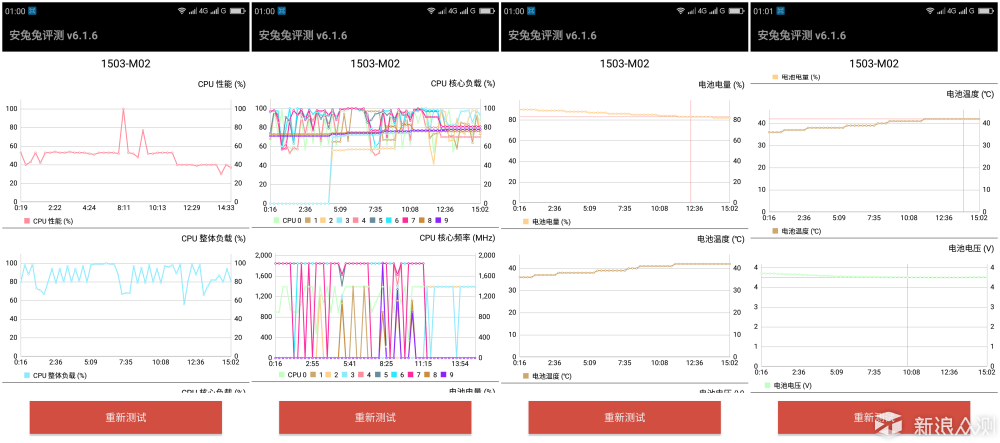Tap the Wi-Fi icon on the CPU 核心频率 screen

point(432,11)
